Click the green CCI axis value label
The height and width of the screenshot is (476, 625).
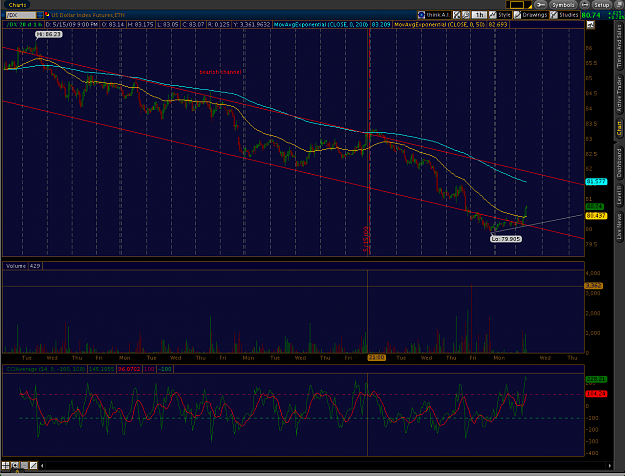tap(596, 379)
